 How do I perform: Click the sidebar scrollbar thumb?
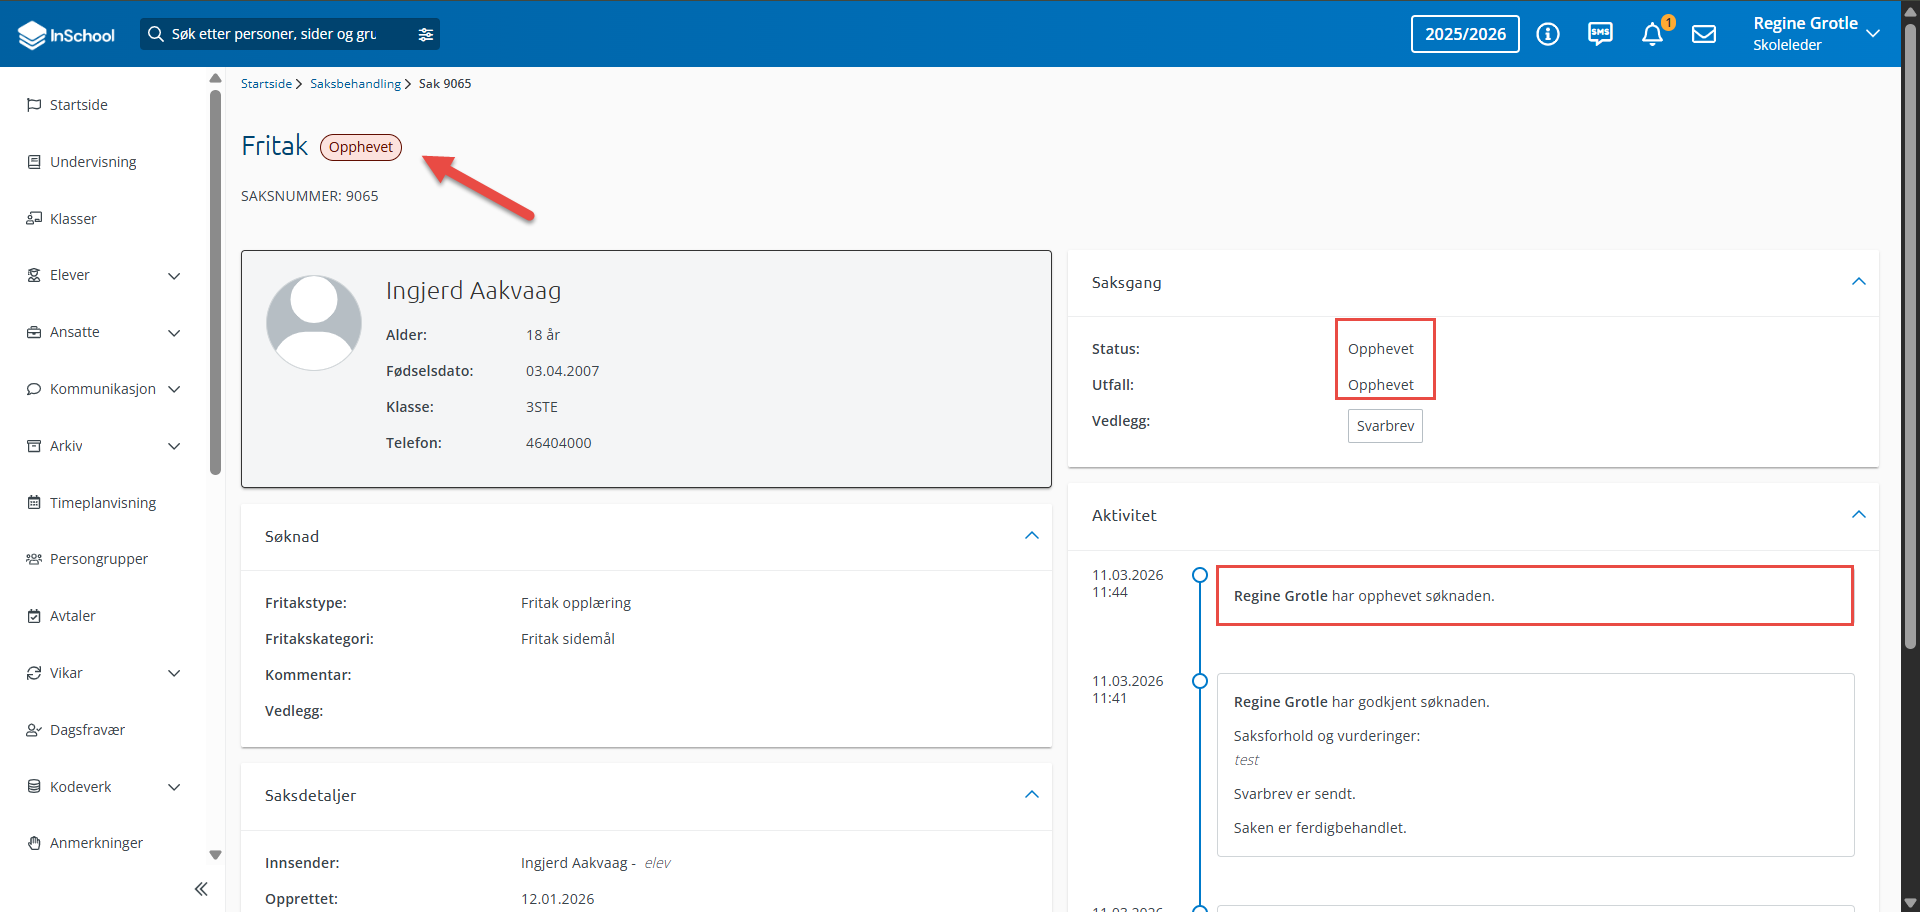tap(215, 282)
